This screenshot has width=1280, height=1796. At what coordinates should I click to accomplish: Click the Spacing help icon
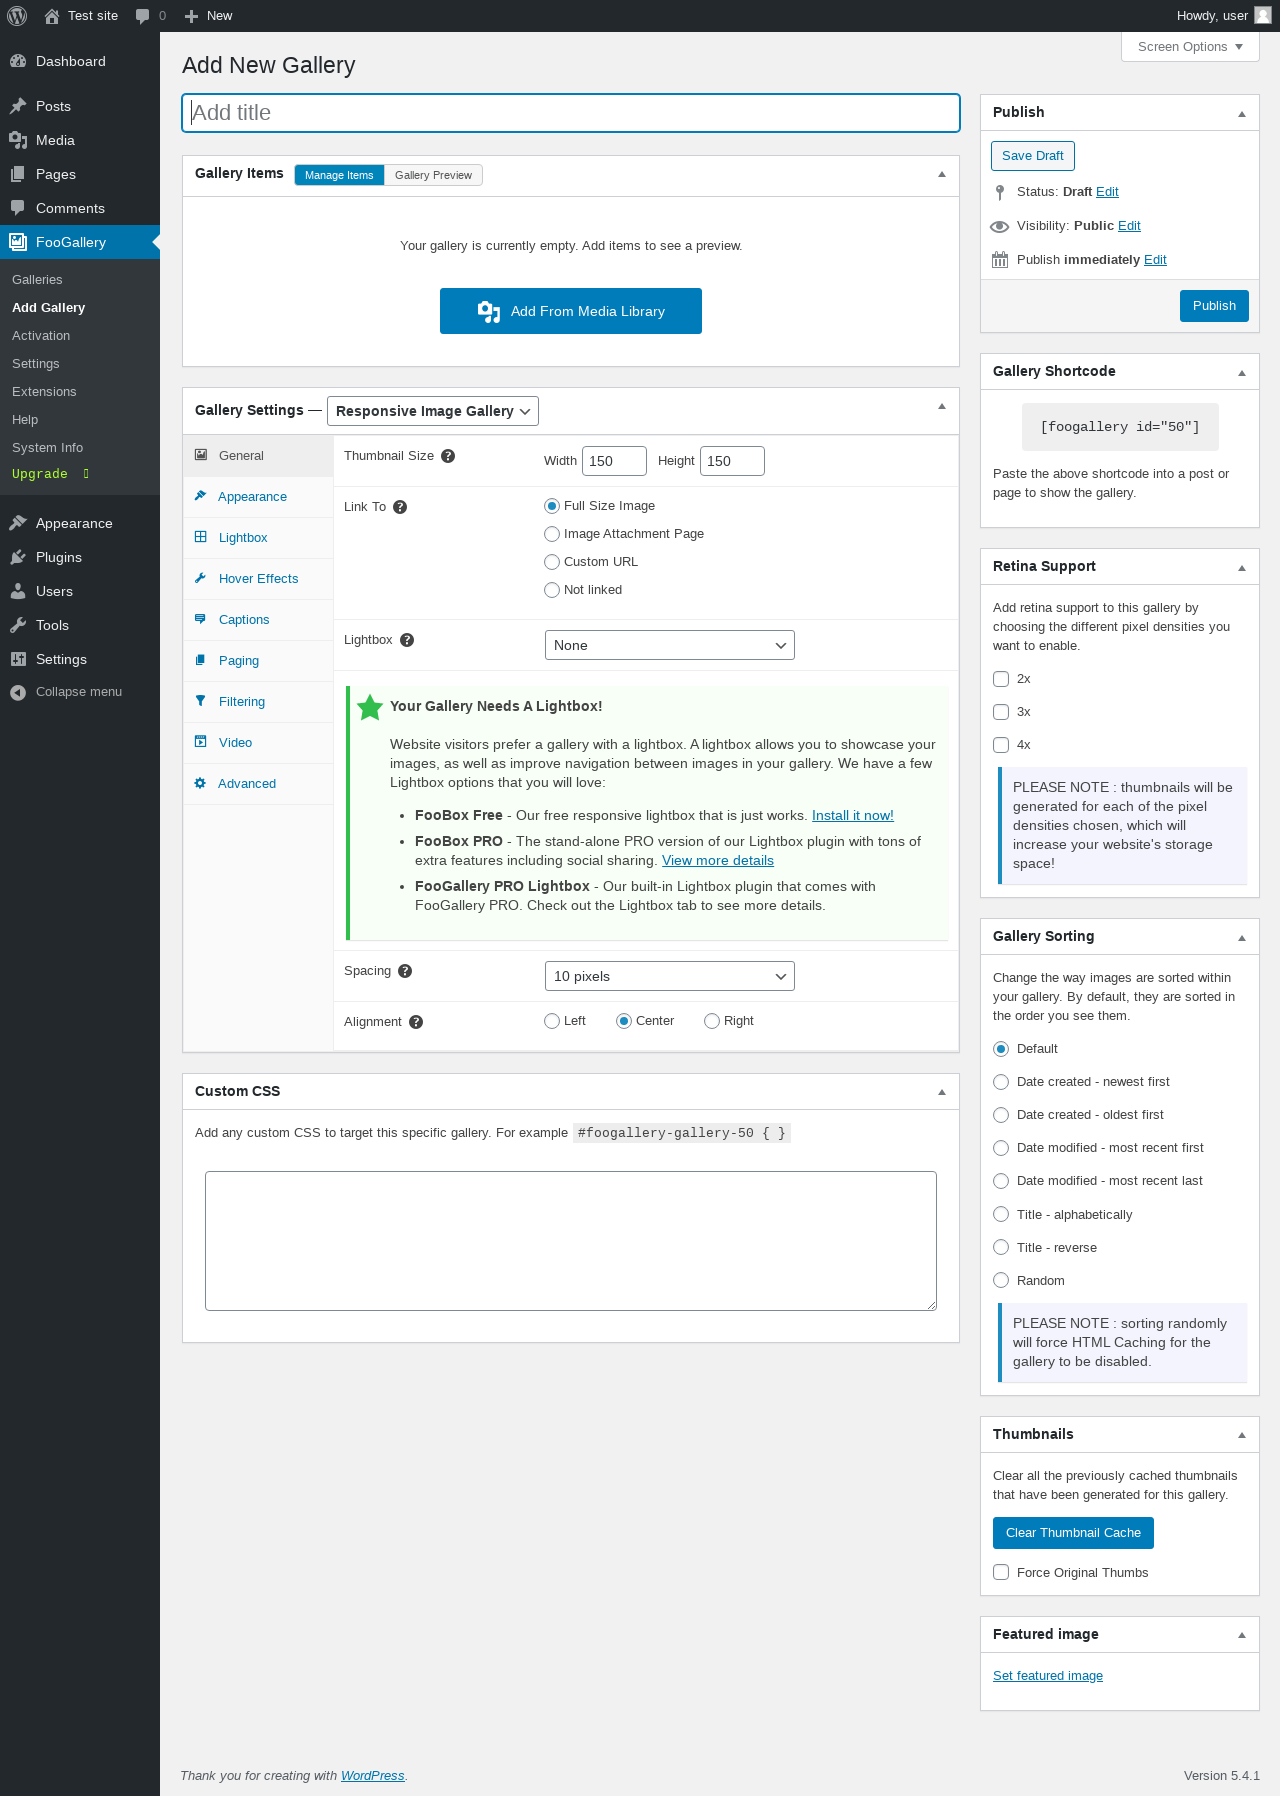pyautogui.click(x=405, y=971)
